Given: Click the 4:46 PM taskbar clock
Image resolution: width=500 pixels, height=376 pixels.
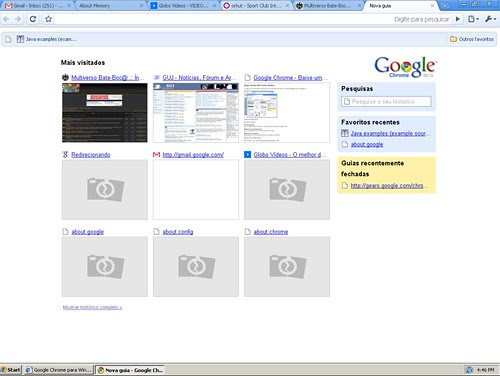Looking at the screenshot, I should (486, 370).
